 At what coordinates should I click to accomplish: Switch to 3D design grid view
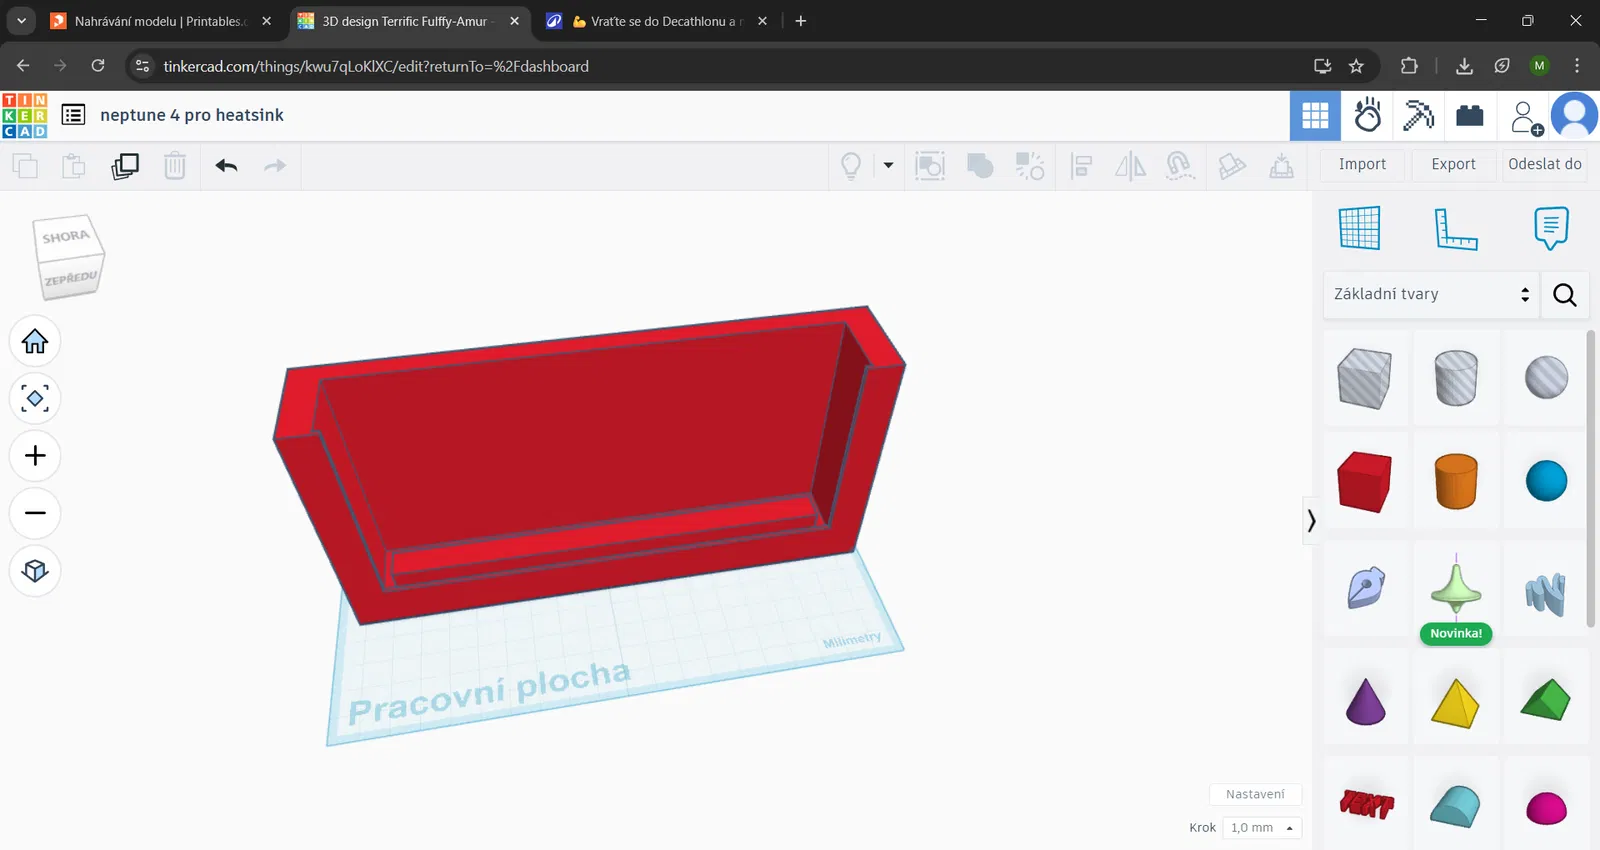(1315, 116)
